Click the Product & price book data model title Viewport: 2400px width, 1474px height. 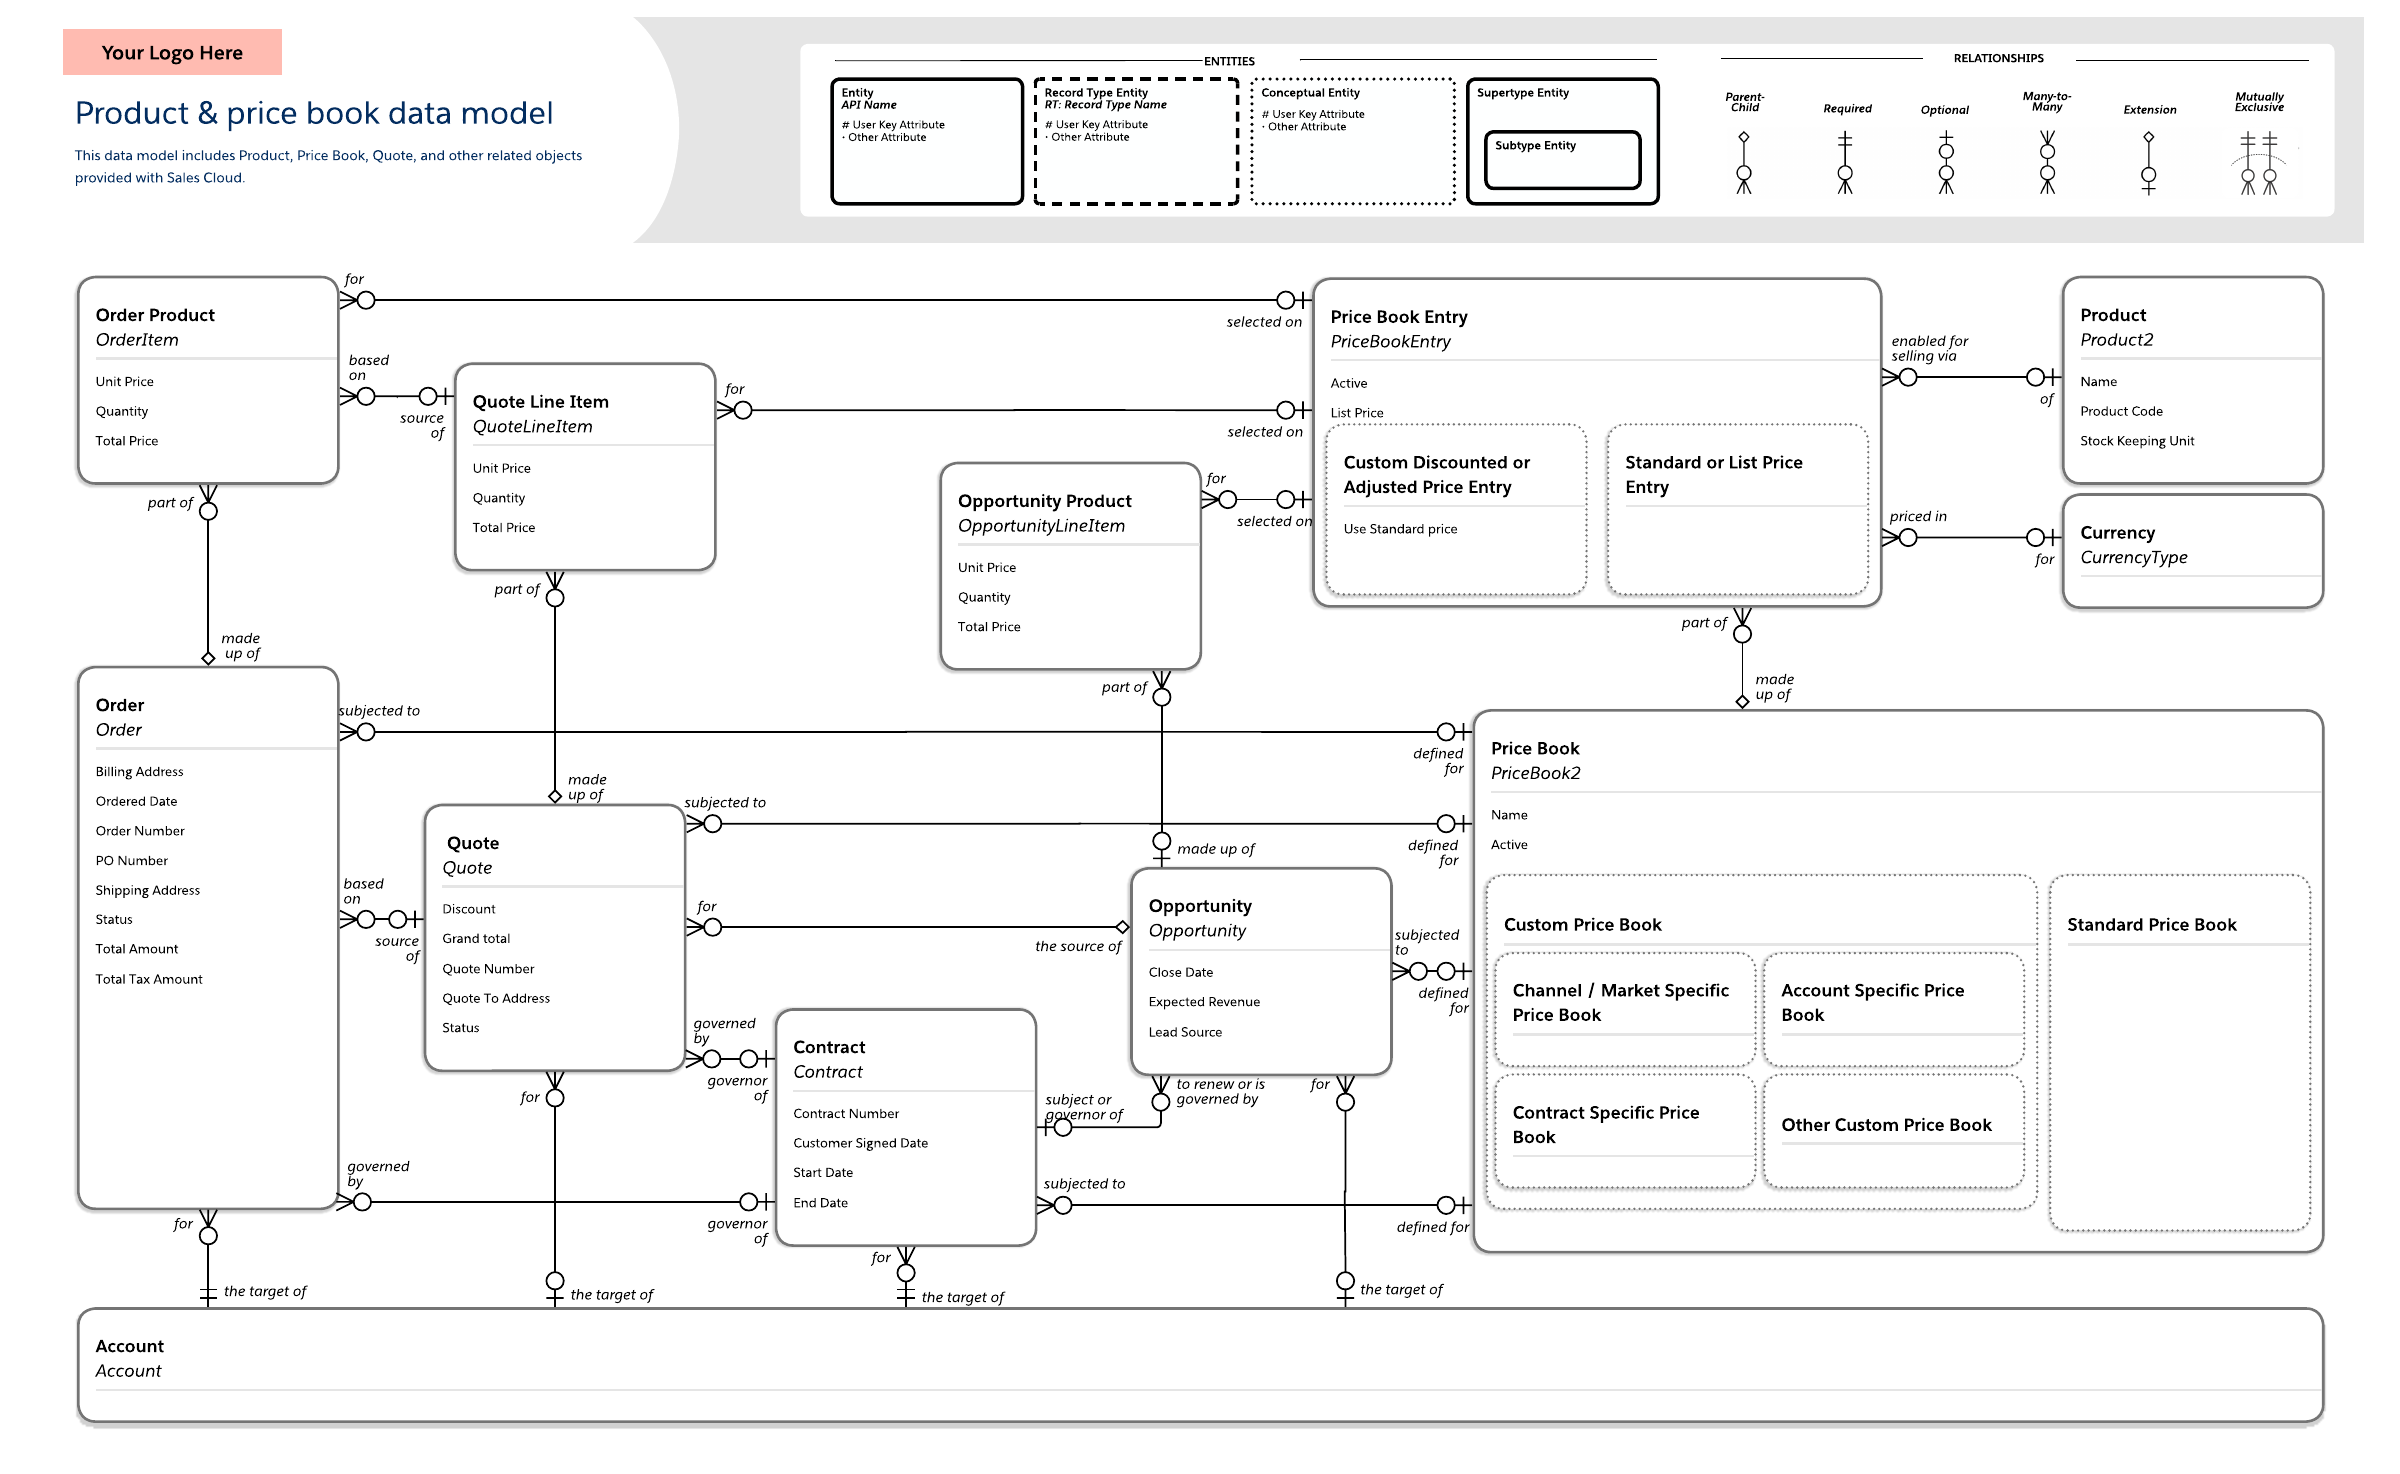pos(314,113)
